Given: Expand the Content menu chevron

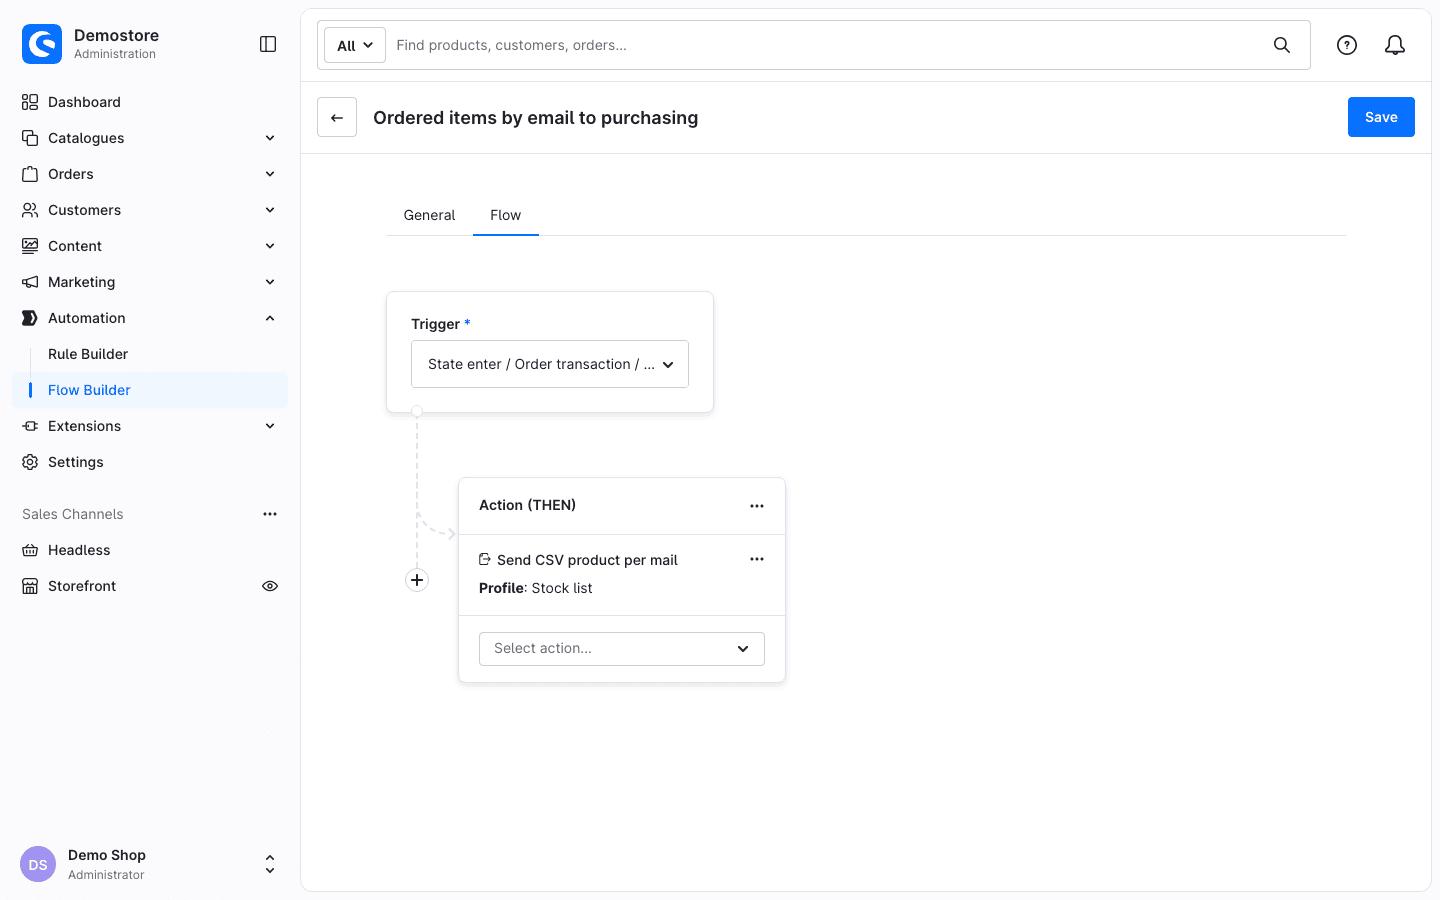Looking at the screenshot, I should [x=270, y=246].
